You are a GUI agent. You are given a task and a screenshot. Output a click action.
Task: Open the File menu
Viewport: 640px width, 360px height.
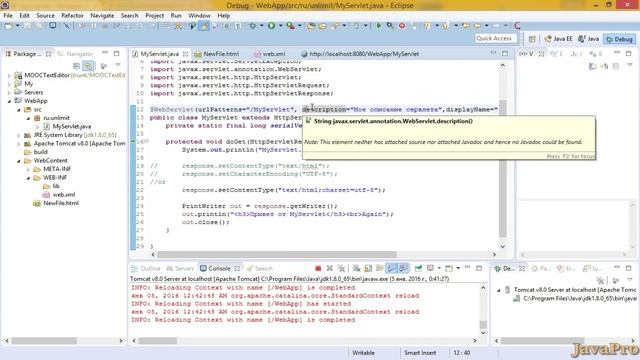[8, 16]
